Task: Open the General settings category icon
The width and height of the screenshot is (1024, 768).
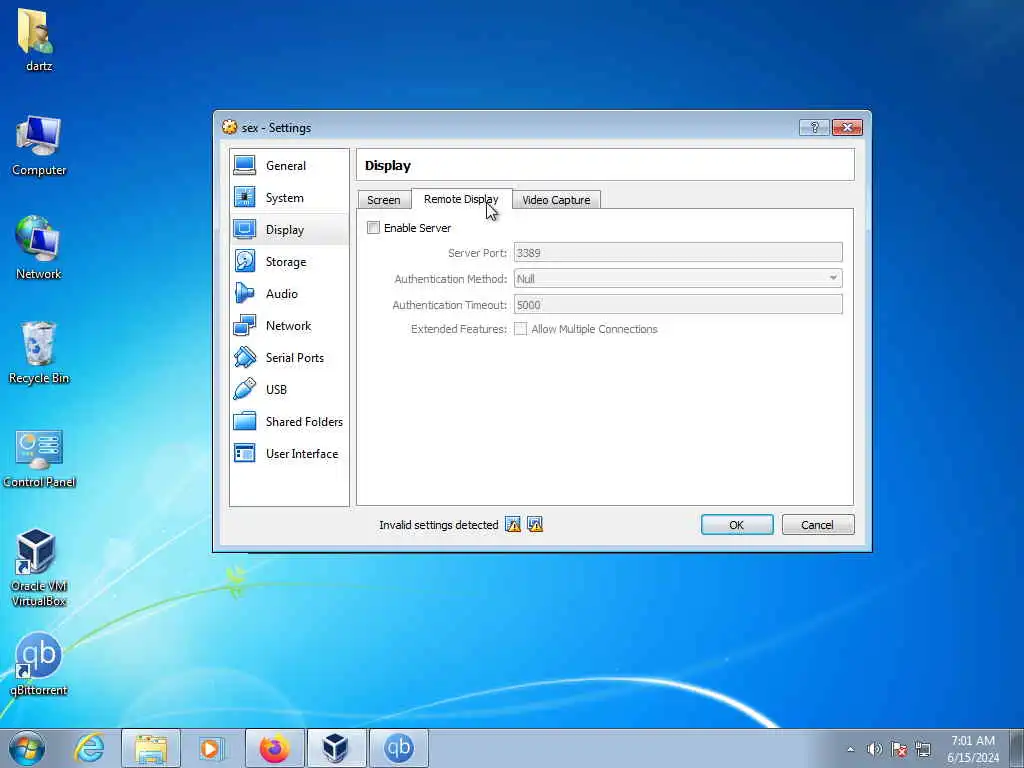Action: [x=245, y=165]
